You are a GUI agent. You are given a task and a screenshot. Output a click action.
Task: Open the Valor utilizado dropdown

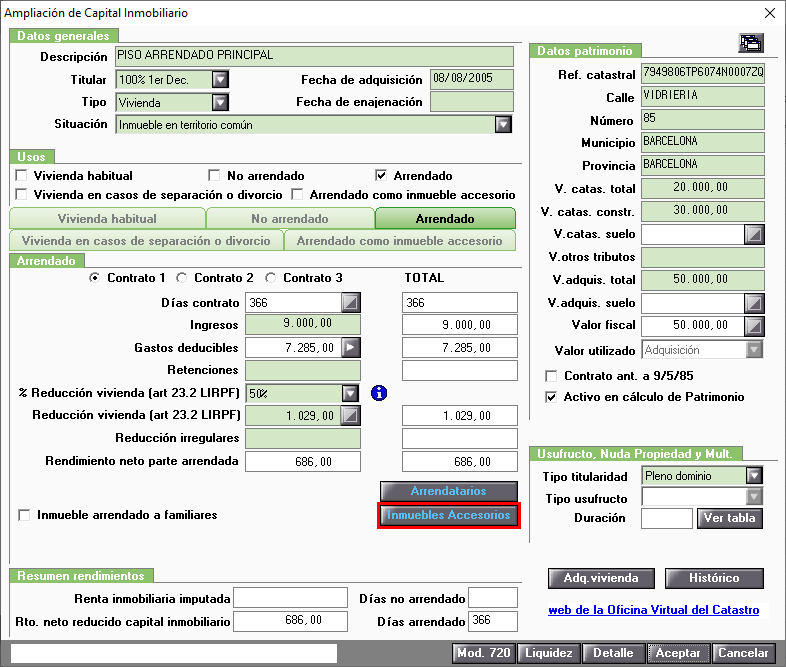754,350
